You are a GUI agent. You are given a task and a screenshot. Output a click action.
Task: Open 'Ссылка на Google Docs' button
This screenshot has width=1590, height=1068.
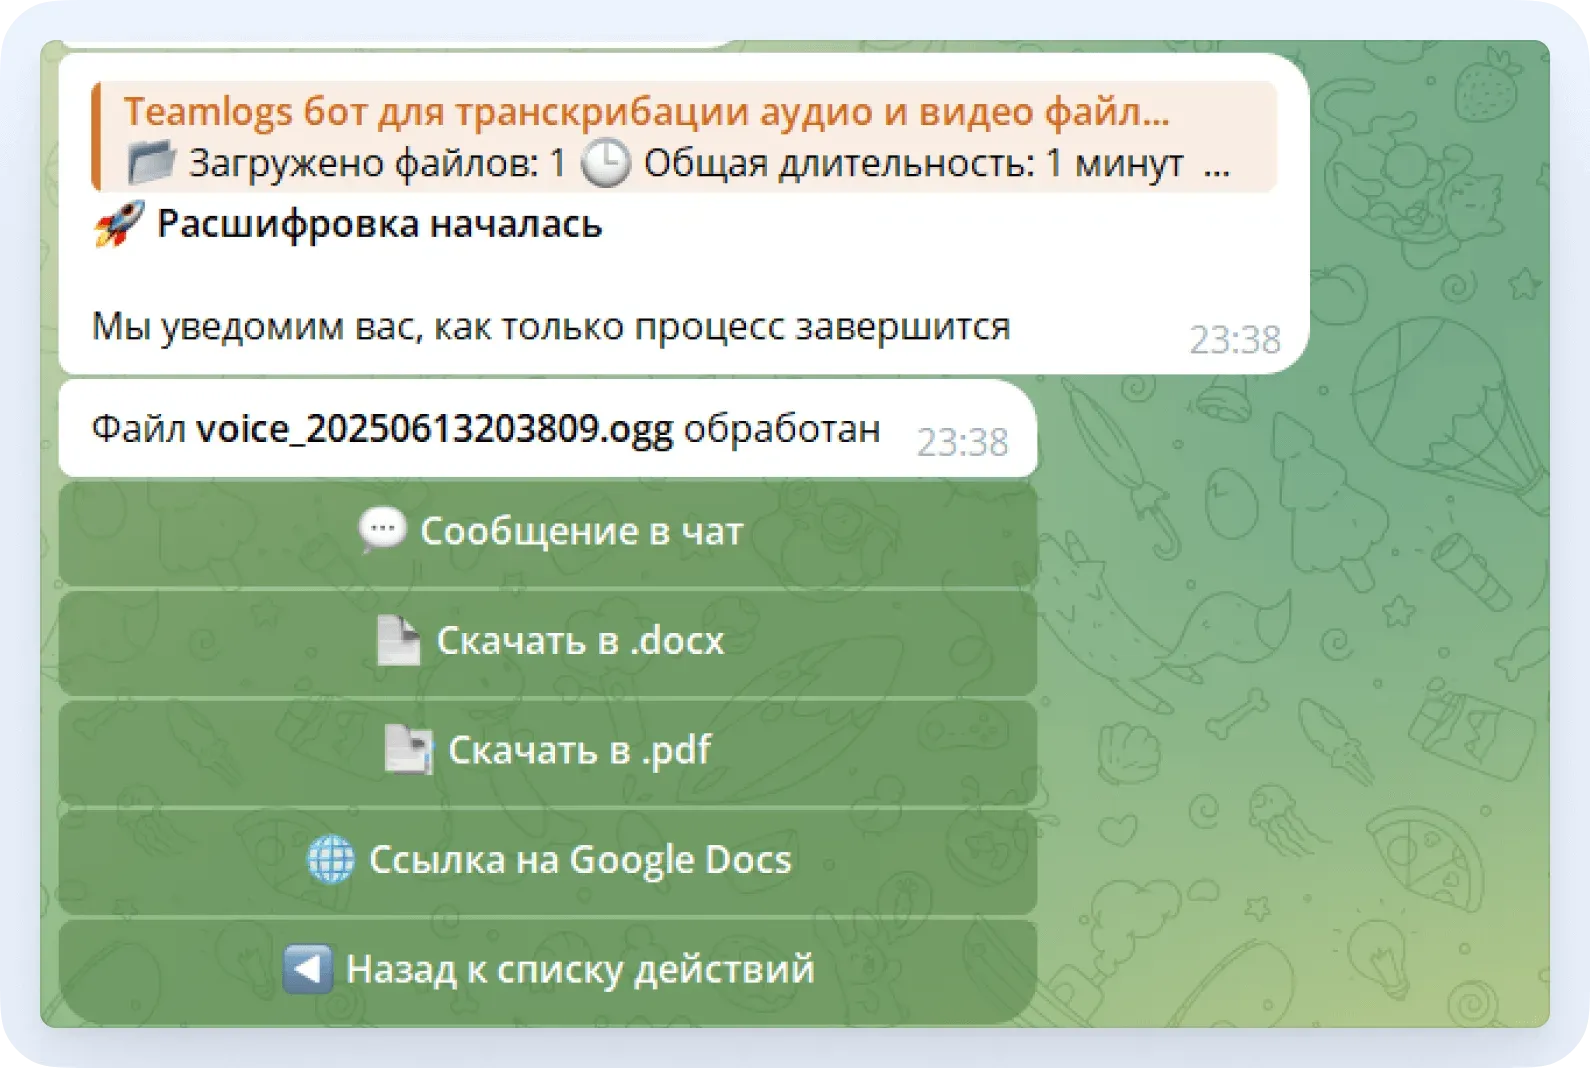click(548, 860)
